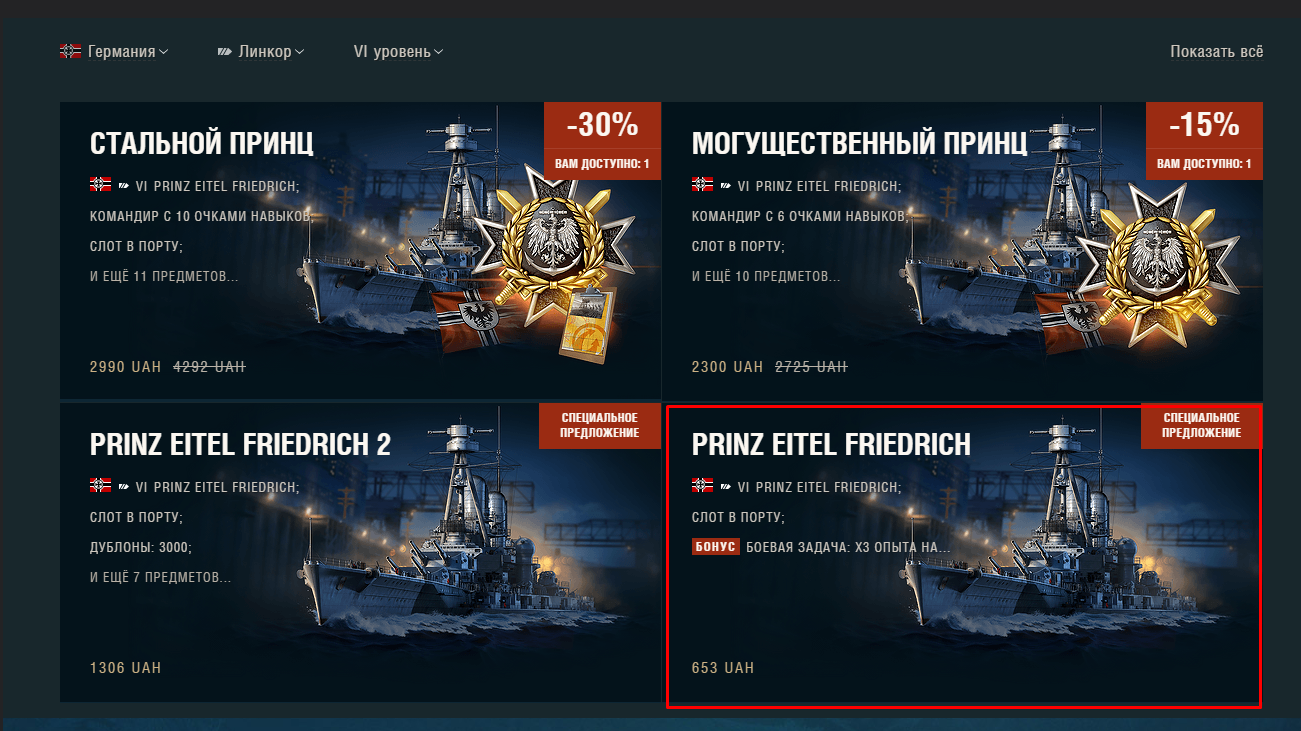Select the Prinz Eitel Friedrich 2 bundle title
The width and height of the screenshot is (1301, 731).
(240, 444)
